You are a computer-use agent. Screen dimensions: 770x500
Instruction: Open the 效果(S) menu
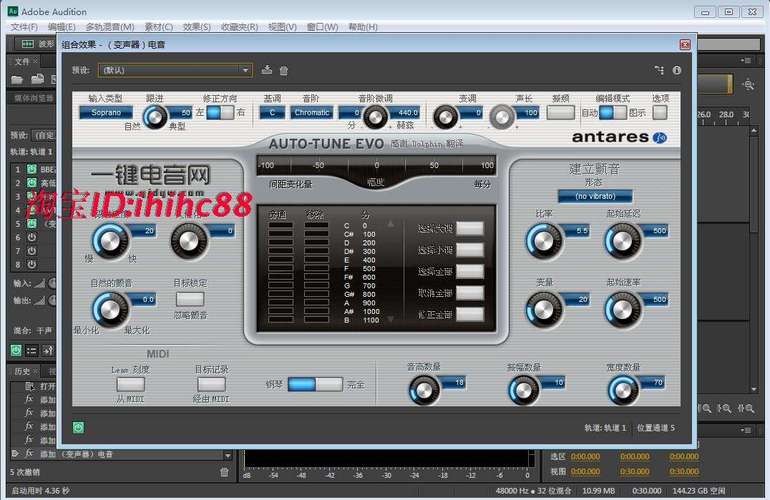196,27
